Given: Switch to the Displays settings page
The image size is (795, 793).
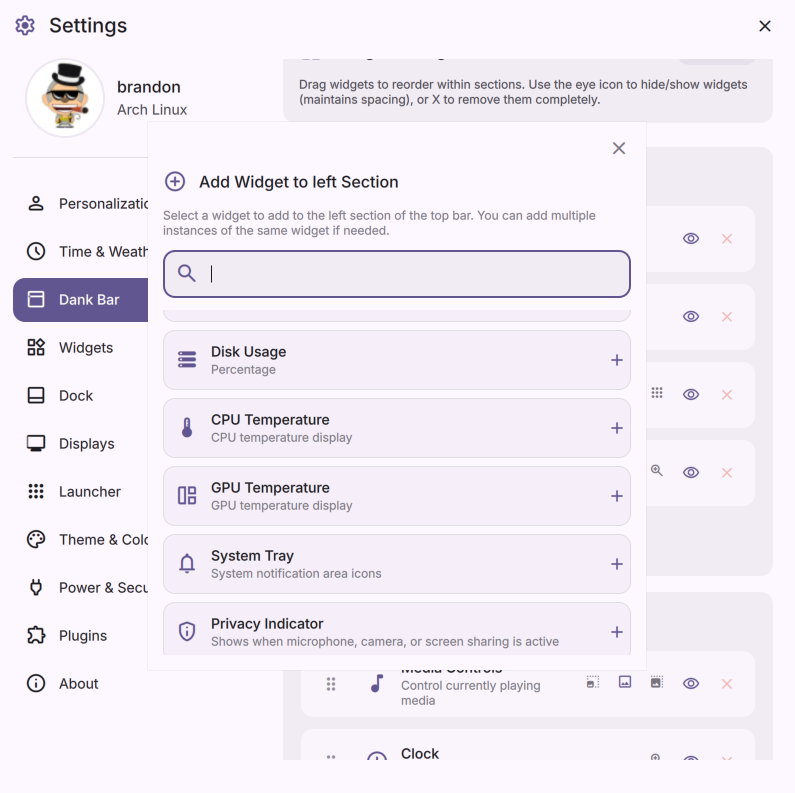Looking at the screenshot, I should 87,444.
